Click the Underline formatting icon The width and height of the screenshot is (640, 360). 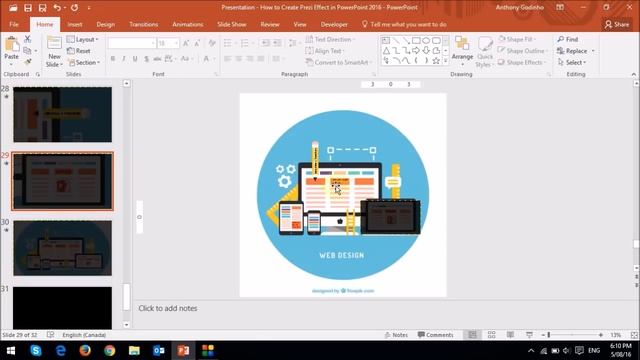click(x=135, y=59)
